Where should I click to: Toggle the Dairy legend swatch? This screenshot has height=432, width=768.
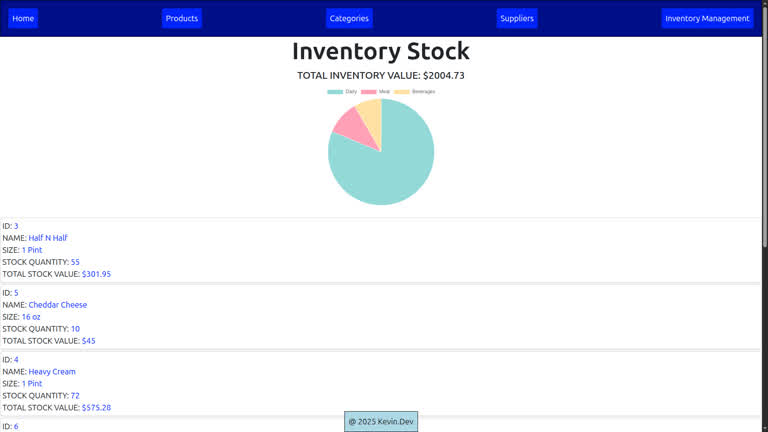[335, 92]
